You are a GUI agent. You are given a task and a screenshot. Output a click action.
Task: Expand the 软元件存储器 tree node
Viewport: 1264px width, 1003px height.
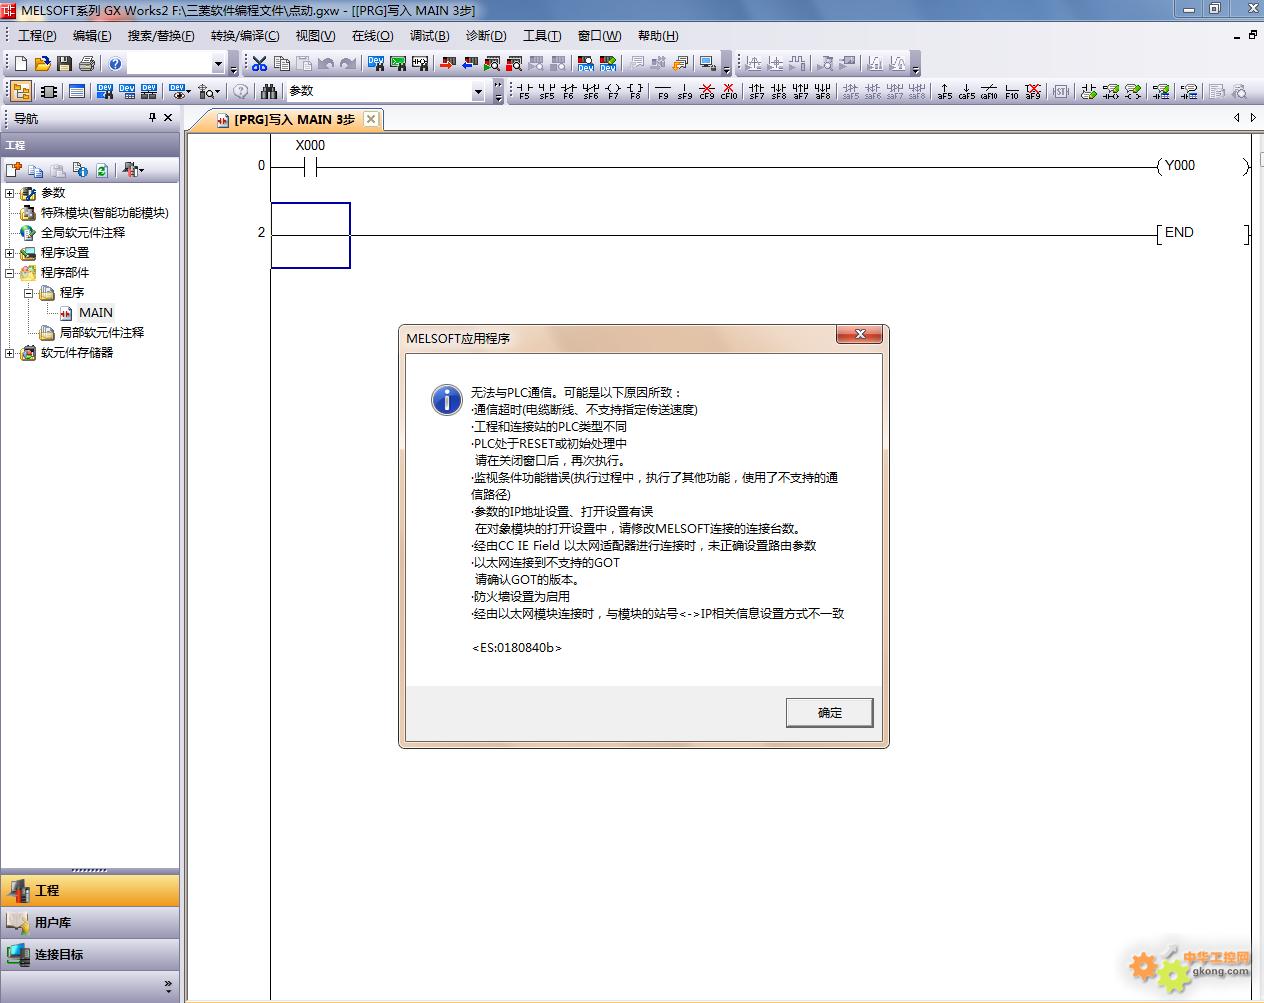point(10,353)
